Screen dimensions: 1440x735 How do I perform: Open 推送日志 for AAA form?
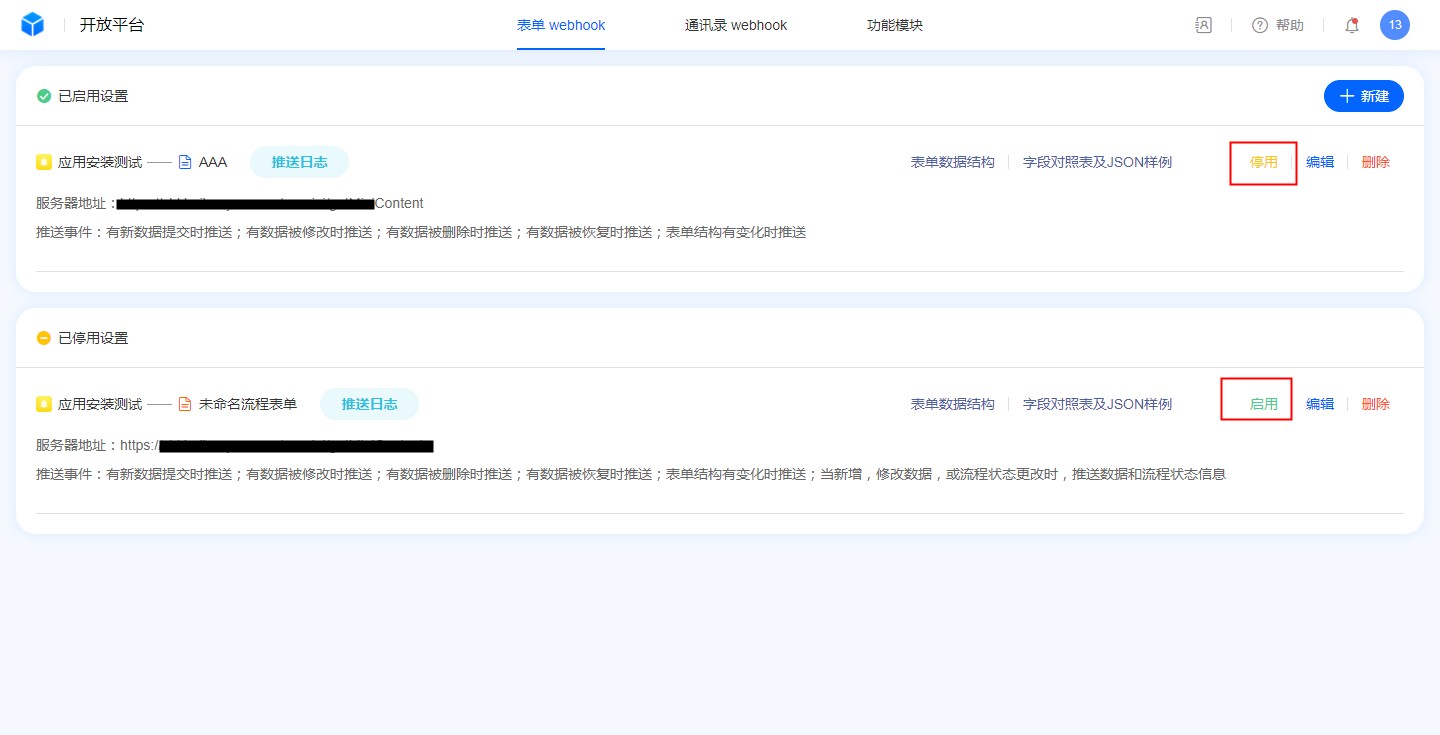tap(299, 162)
